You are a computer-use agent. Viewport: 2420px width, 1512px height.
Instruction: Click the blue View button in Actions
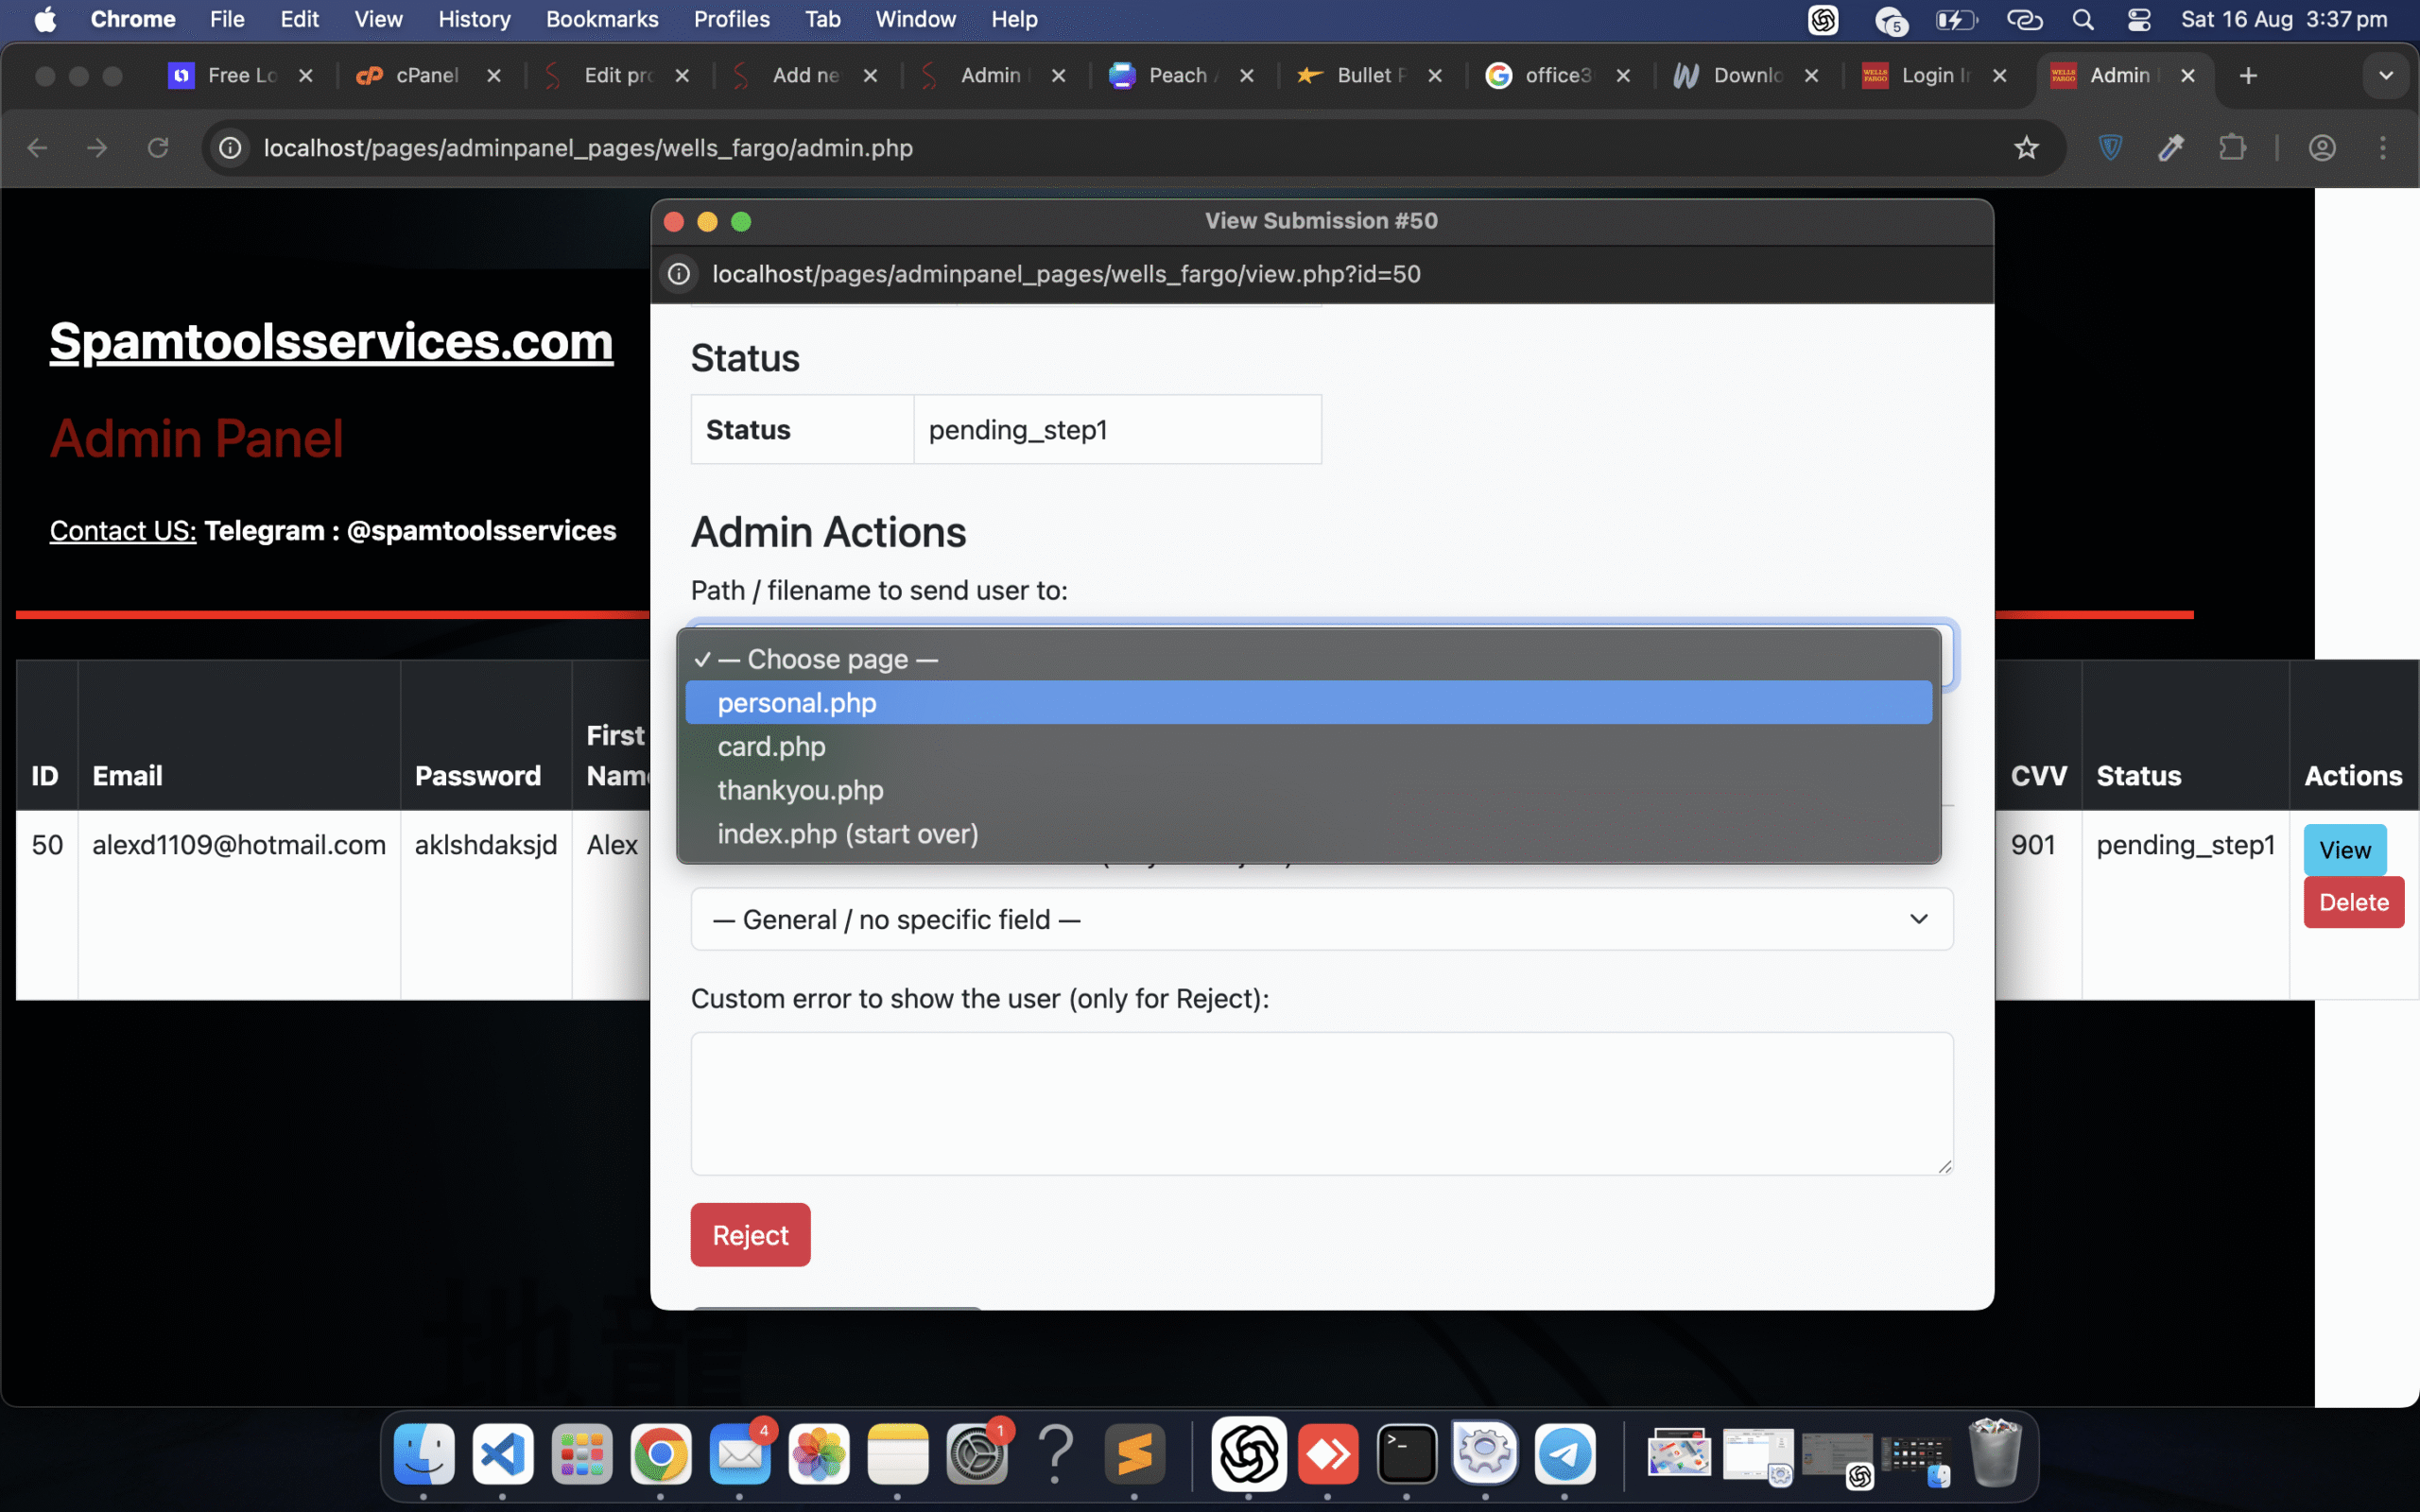pos(2345,850)
